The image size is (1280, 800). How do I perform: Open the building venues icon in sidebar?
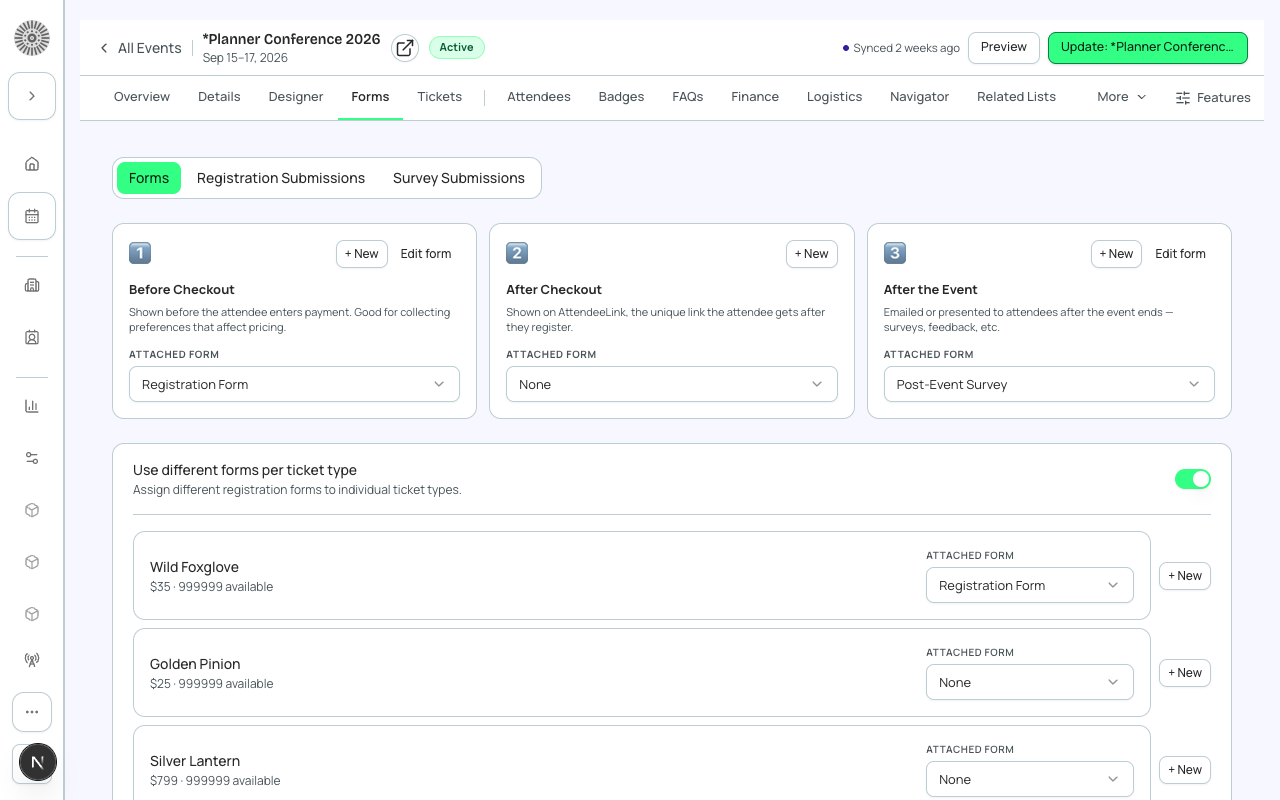(32, 285)
